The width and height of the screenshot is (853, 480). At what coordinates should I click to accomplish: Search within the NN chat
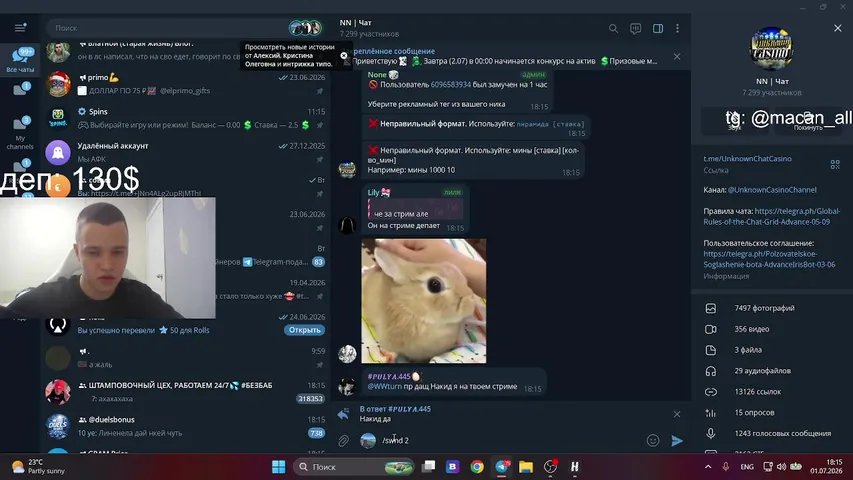coord(613,28)
